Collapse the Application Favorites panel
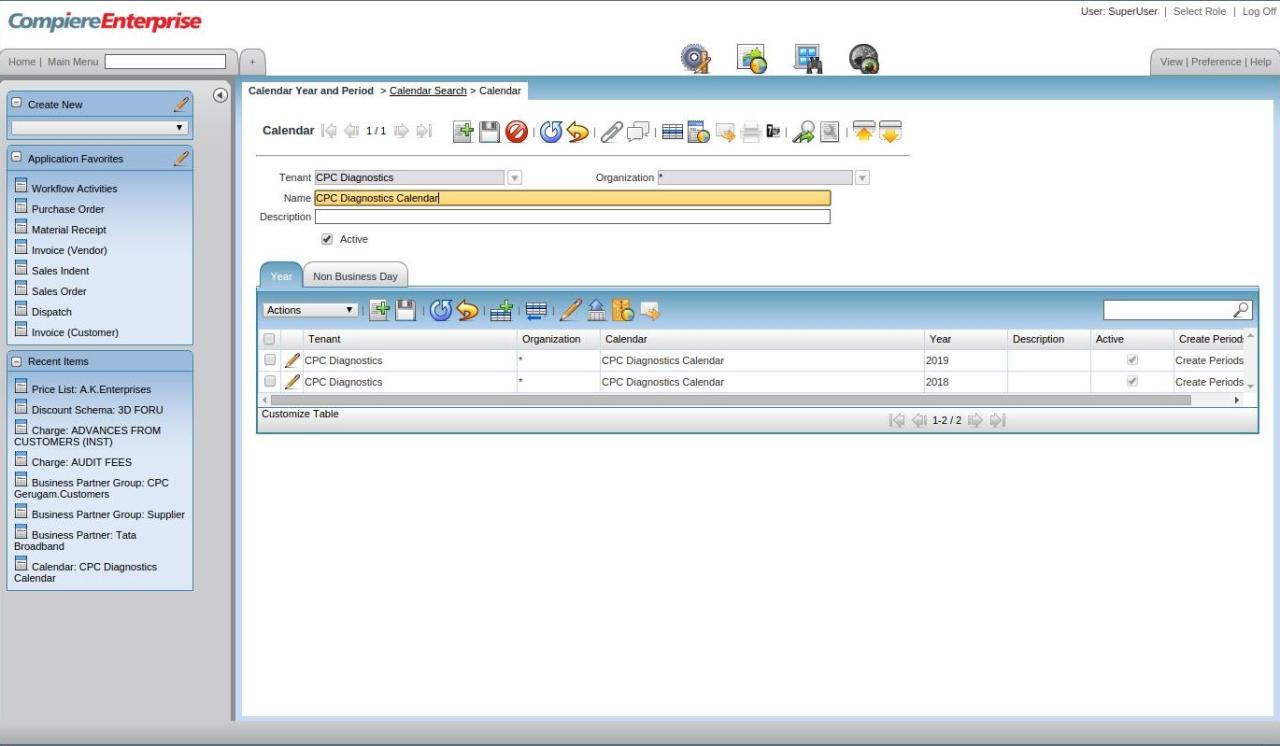This screenshot has width=1280, height=746. [x=16, y=158]
